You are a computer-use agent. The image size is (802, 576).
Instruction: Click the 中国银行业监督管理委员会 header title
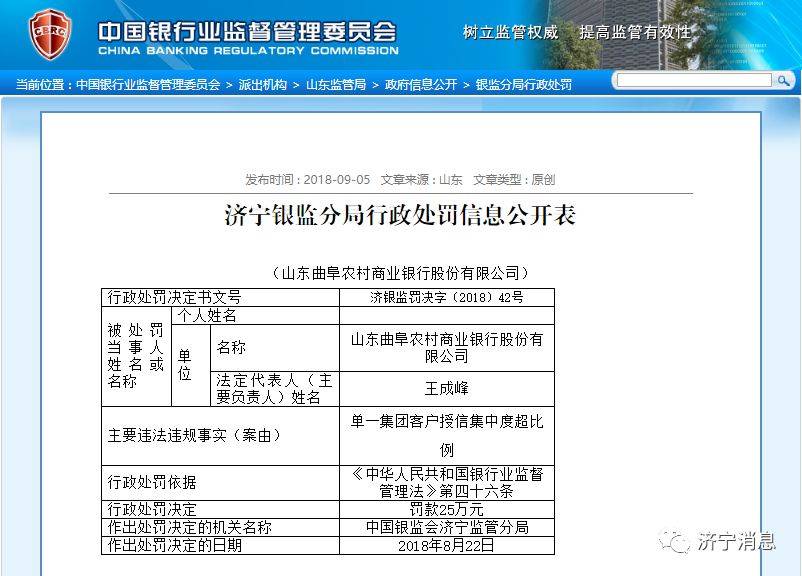click(248, 32)
